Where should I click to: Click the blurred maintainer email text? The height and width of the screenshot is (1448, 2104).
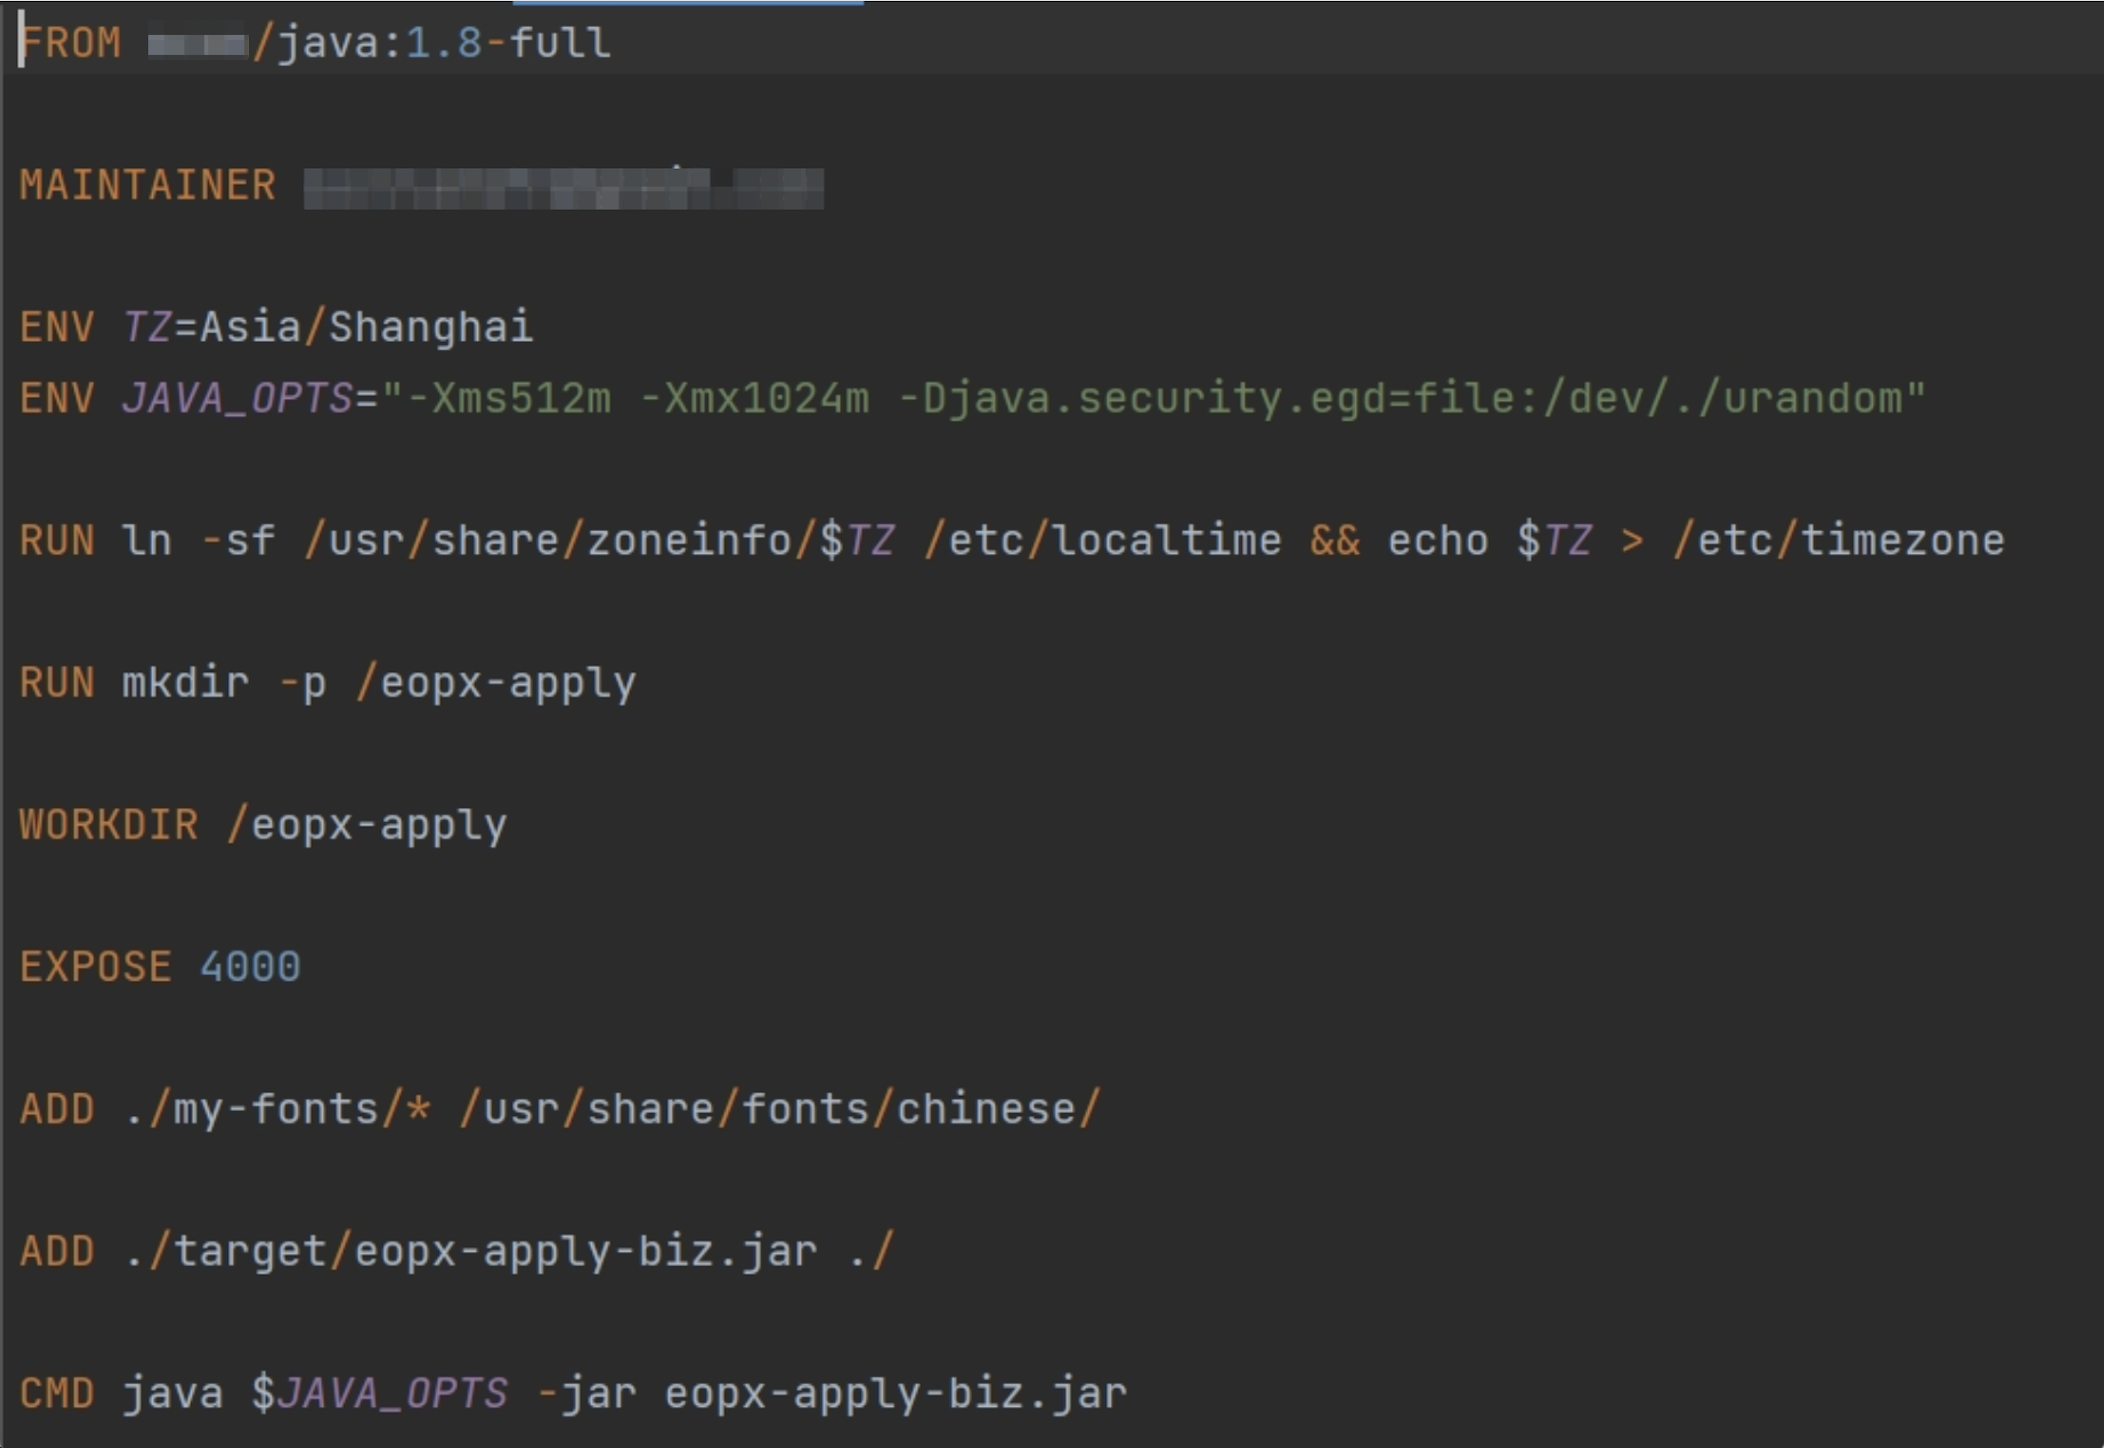click(x=563, y=188)
